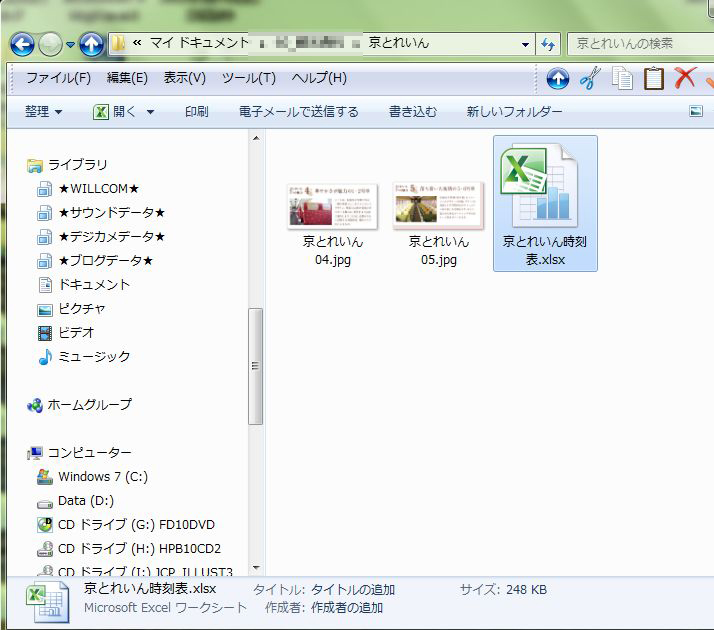Open the ツール(T) menu
714x630 pixels.
point(248,78)
